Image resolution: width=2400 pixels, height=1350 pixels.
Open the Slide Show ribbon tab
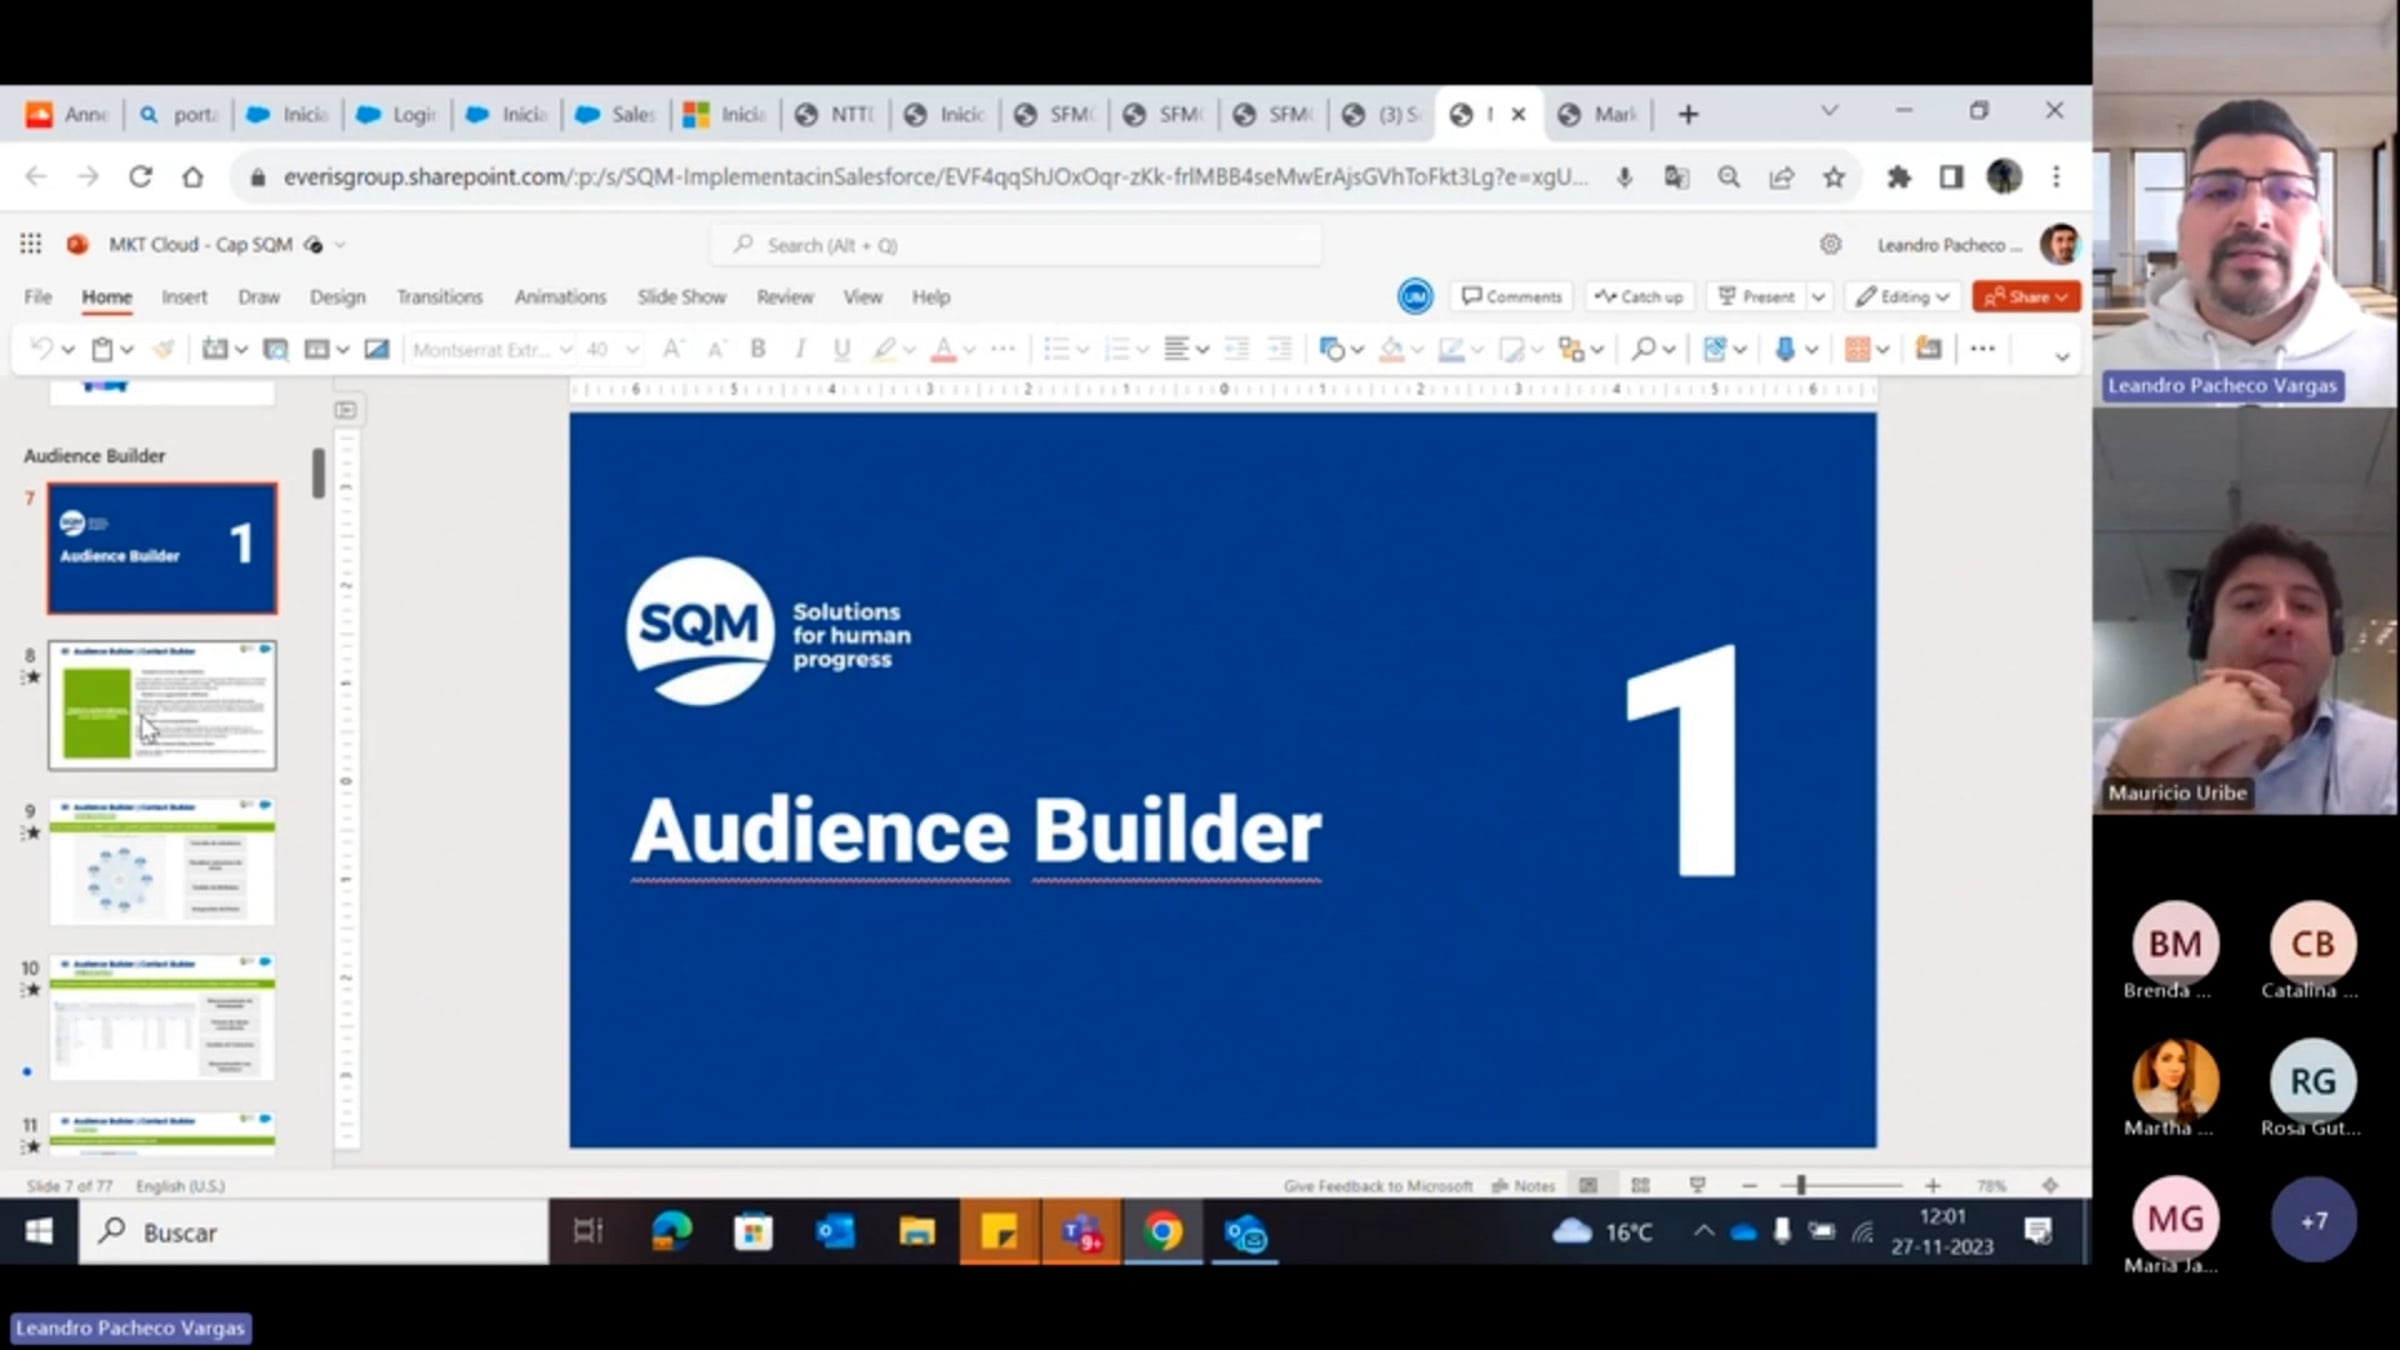[681, 297]
